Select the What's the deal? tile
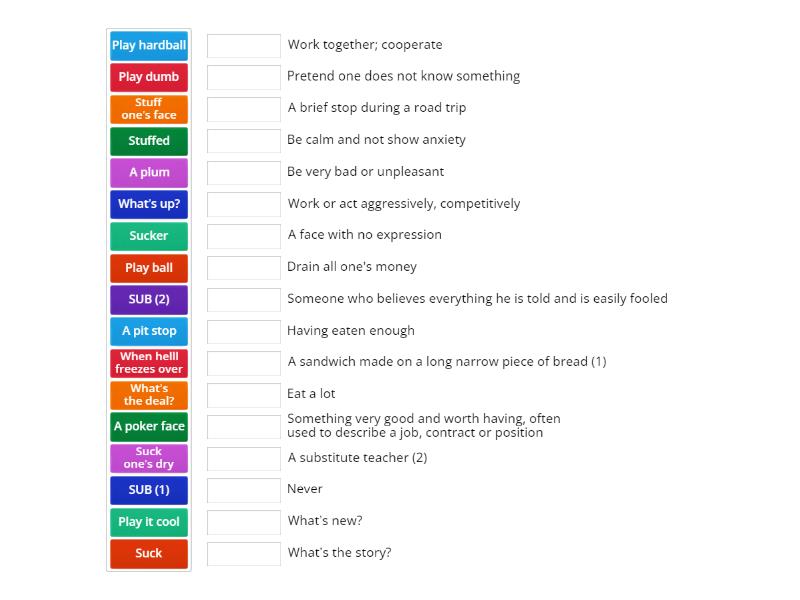This screenshot has height=600, width=800. [148, 395]
